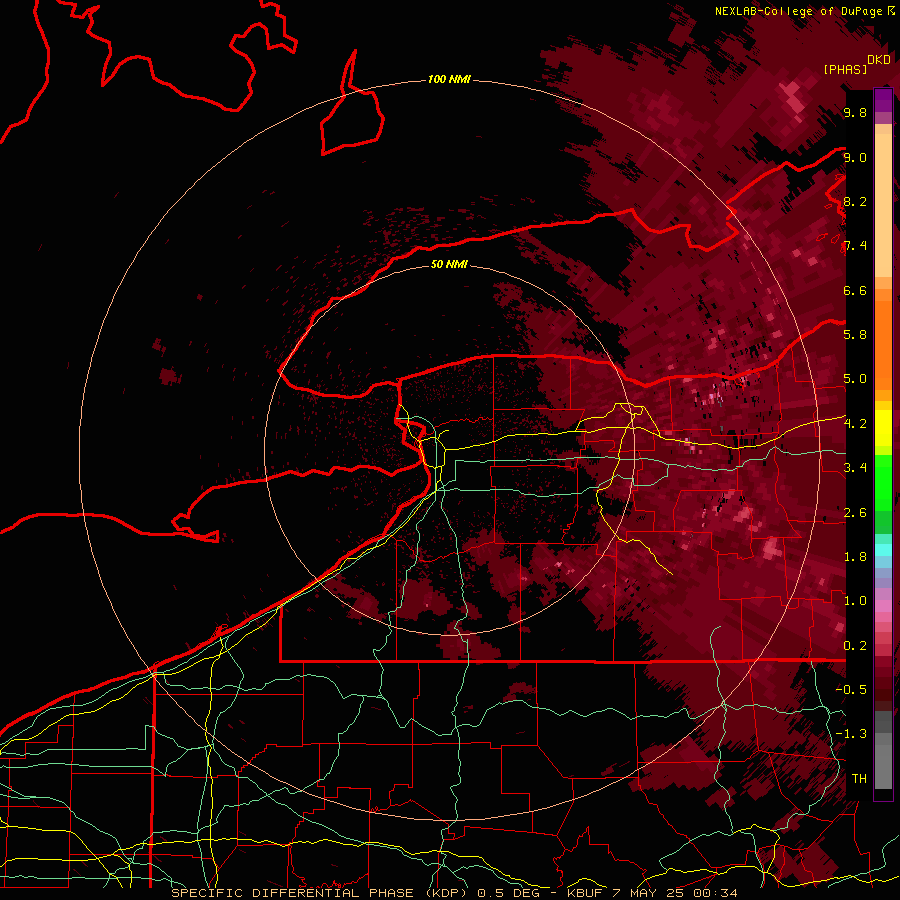900x900 pixels.
Task: Click the 3.4 value on the color scale
Action: [855, 468]
